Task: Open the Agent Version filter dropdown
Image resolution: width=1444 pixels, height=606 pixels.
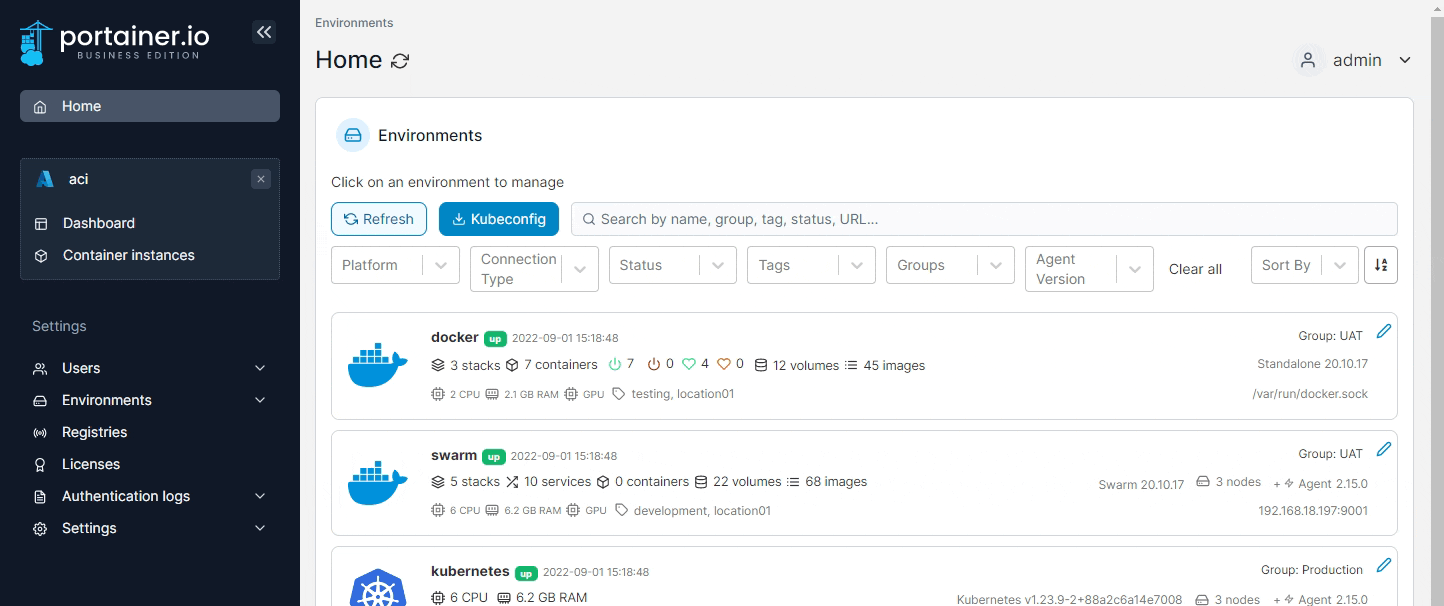Action: point(1090,269)
